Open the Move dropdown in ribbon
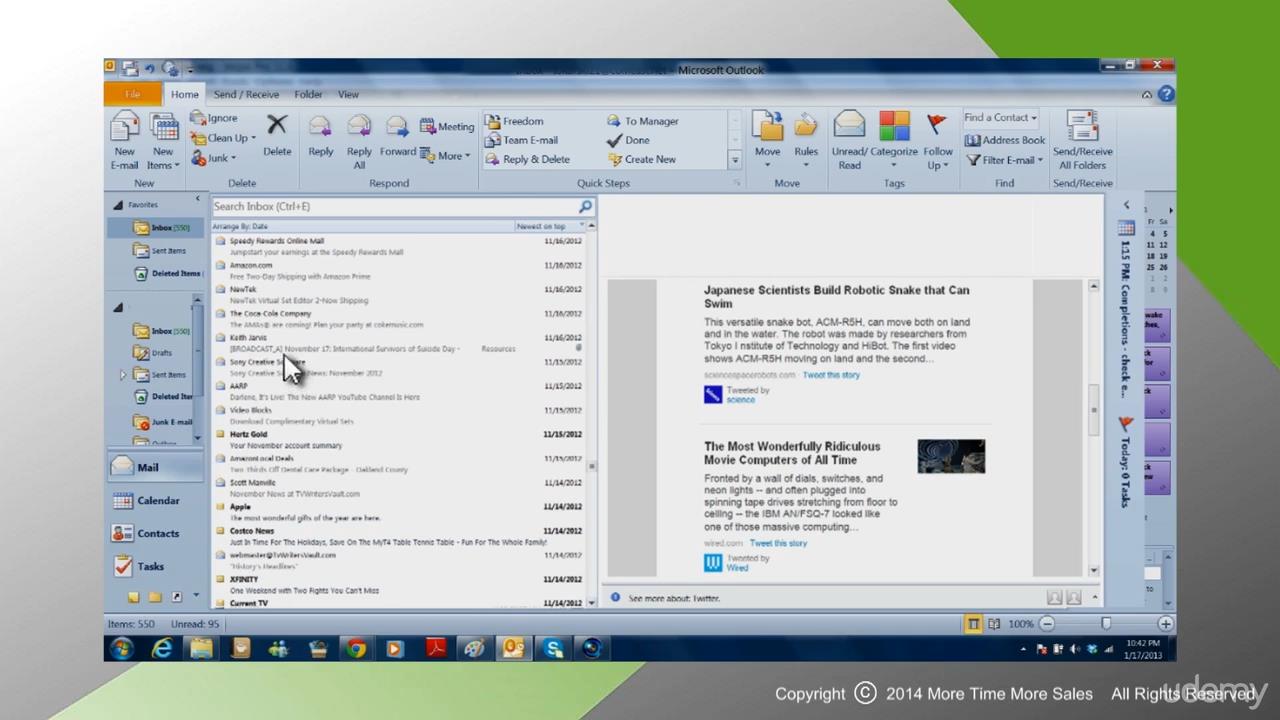1280x720 pixels. point(767,138)
